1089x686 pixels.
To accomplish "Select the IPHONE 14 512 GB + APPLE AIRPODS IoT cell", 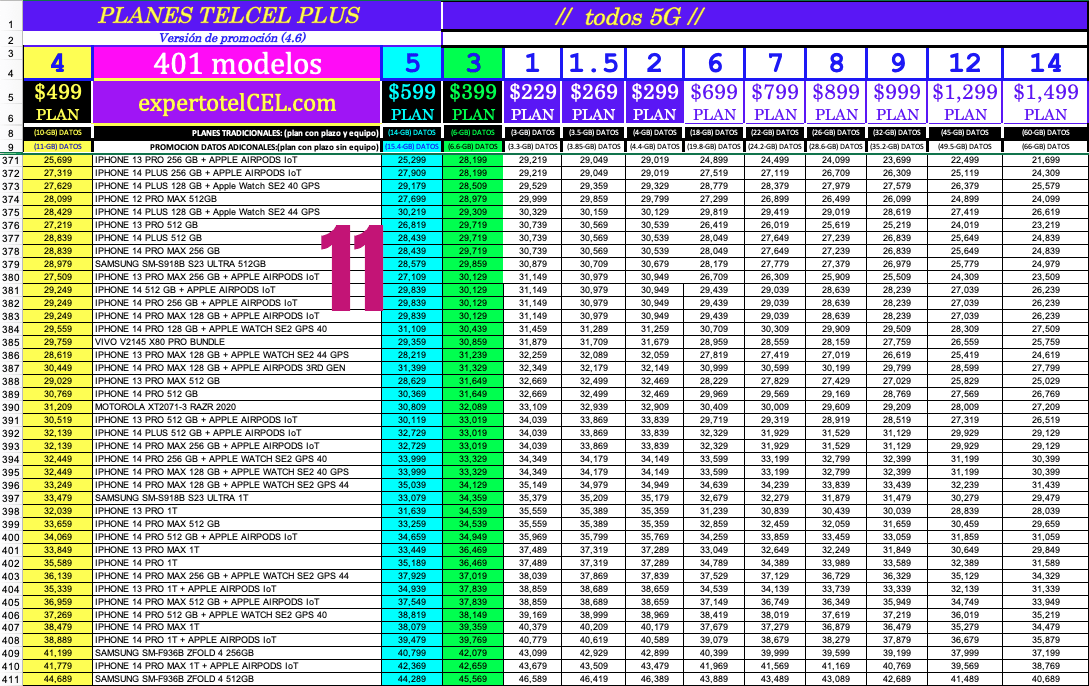I will [237, 290].
